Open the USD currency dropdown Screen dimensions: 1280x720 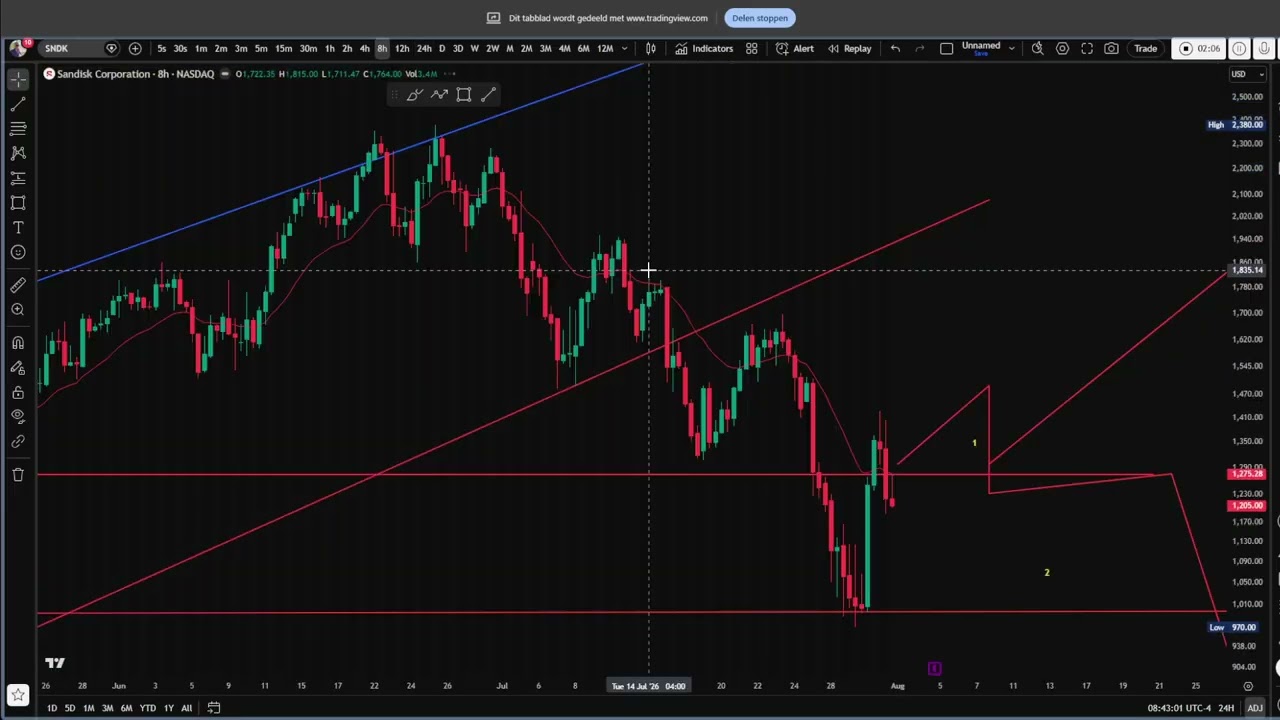tap(1246, 74)
